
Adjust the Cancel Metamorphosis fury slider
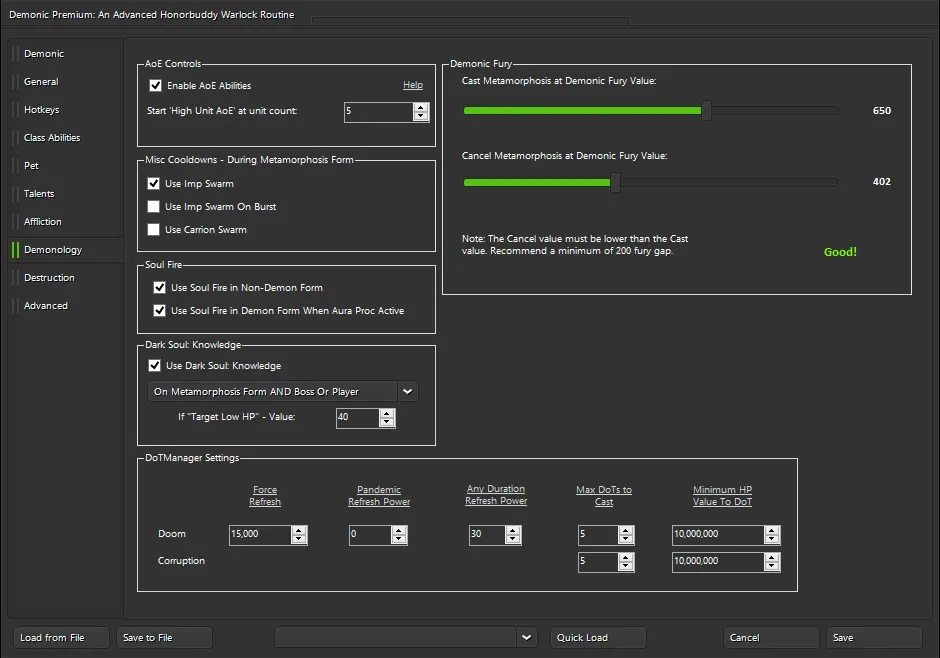(615, 182)
